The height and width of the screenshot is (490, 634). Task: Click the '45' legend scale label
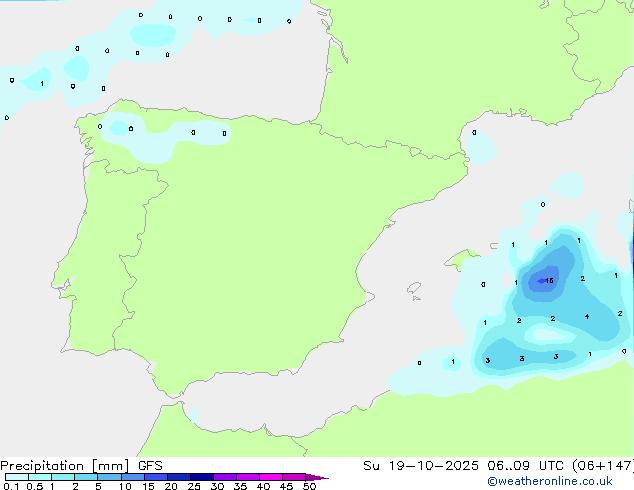pos(286,486)
